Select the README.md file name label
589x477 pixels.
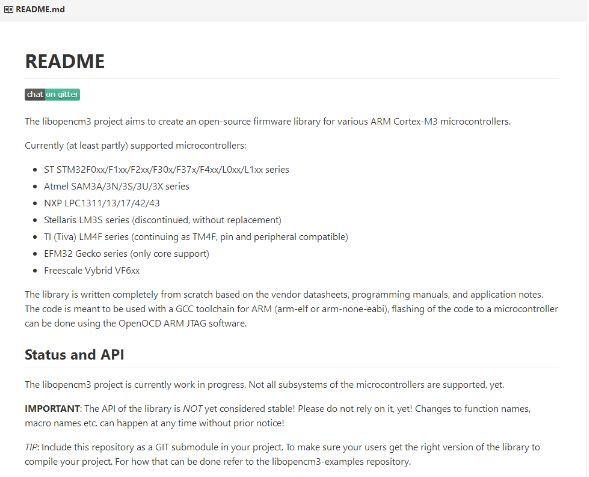(40, 9)
